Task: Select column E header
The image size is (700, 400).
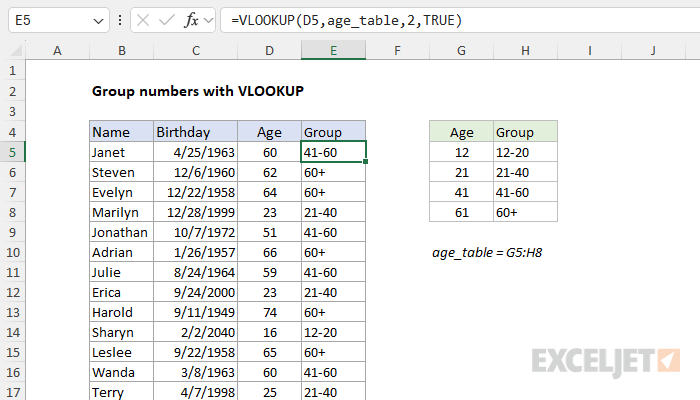Action: (x=333, y=50)
